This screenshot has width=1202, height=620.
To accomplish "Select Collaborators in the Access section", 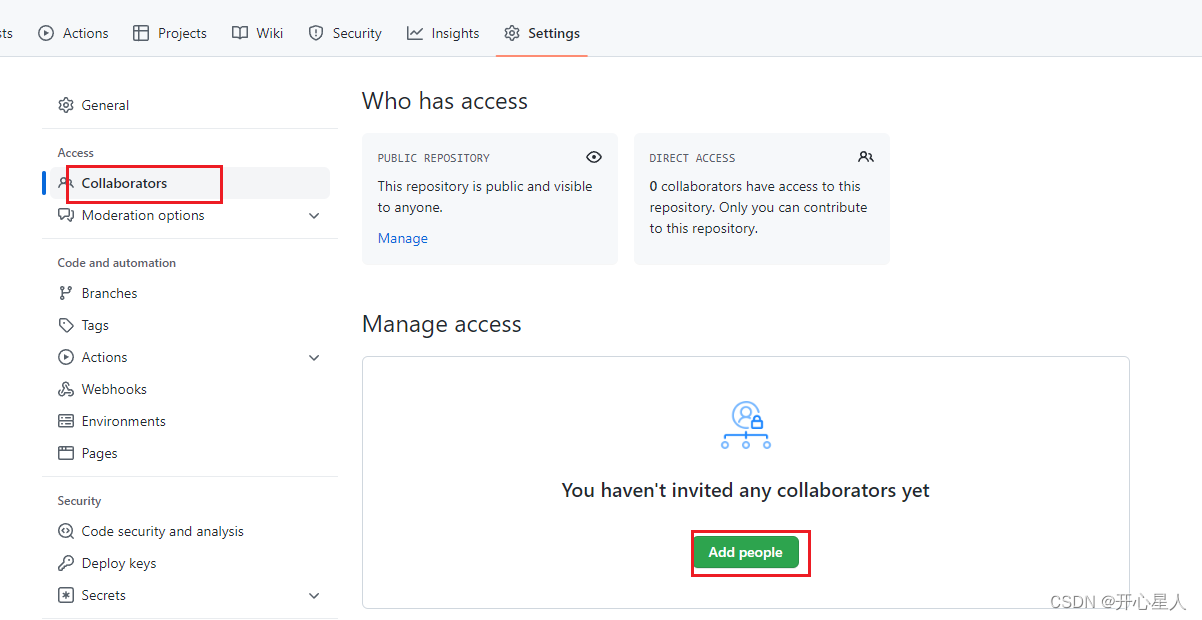I will (x=190, y=183).
